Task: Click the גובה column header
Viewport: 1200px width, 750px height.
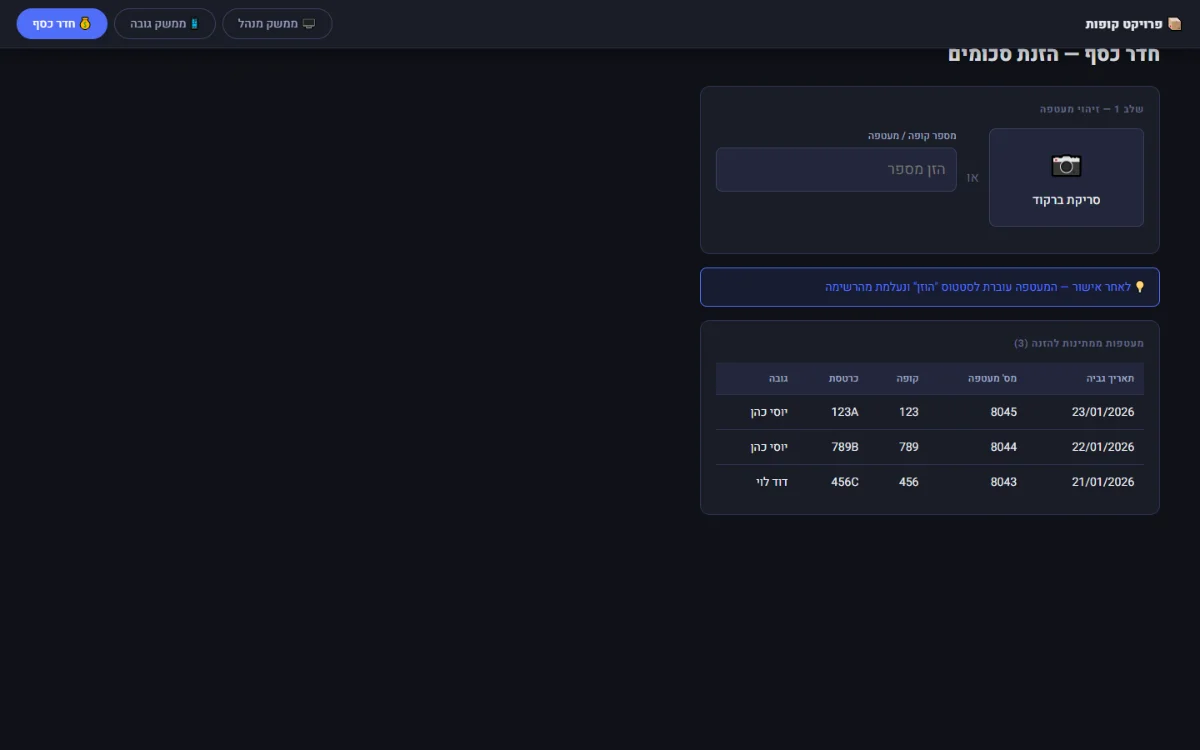Action: click(778, 378)
